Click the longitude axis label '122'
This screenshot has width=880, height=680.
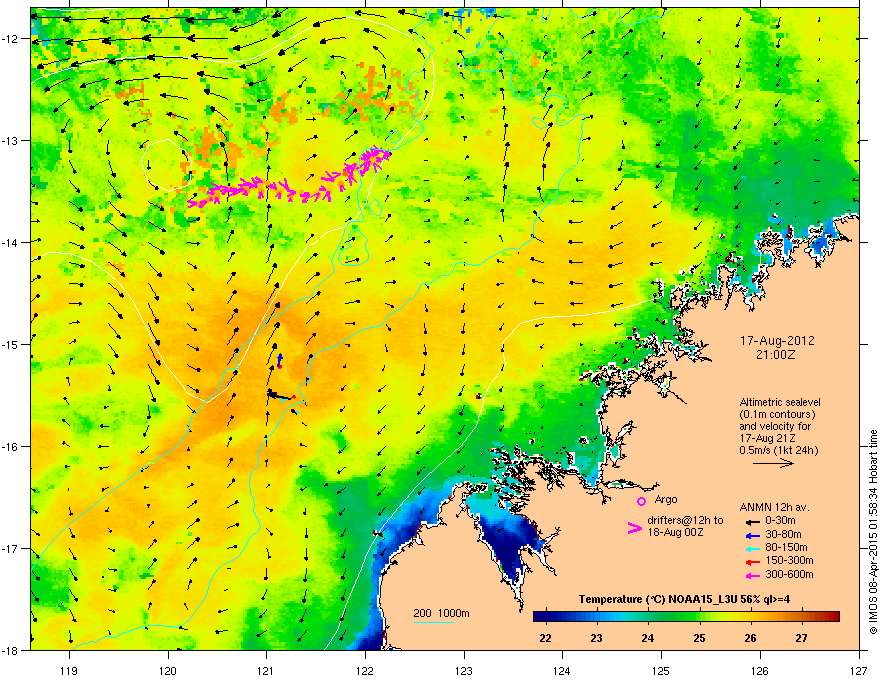[x=365, y=670]
